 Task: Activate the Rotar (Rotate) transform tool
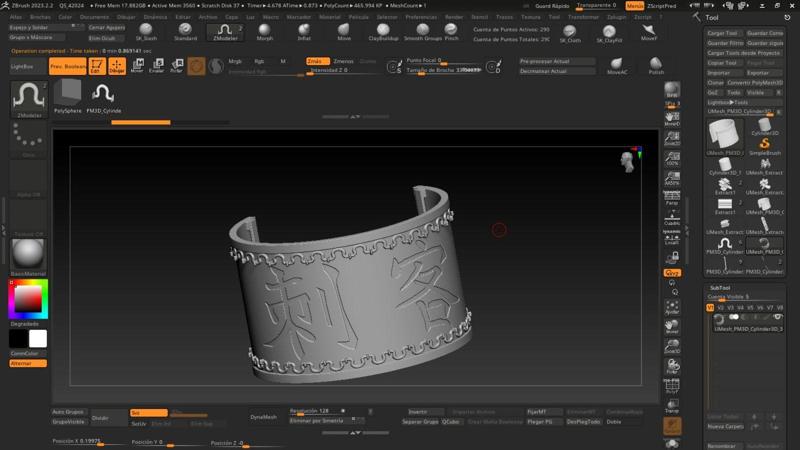tap(177, 66)
